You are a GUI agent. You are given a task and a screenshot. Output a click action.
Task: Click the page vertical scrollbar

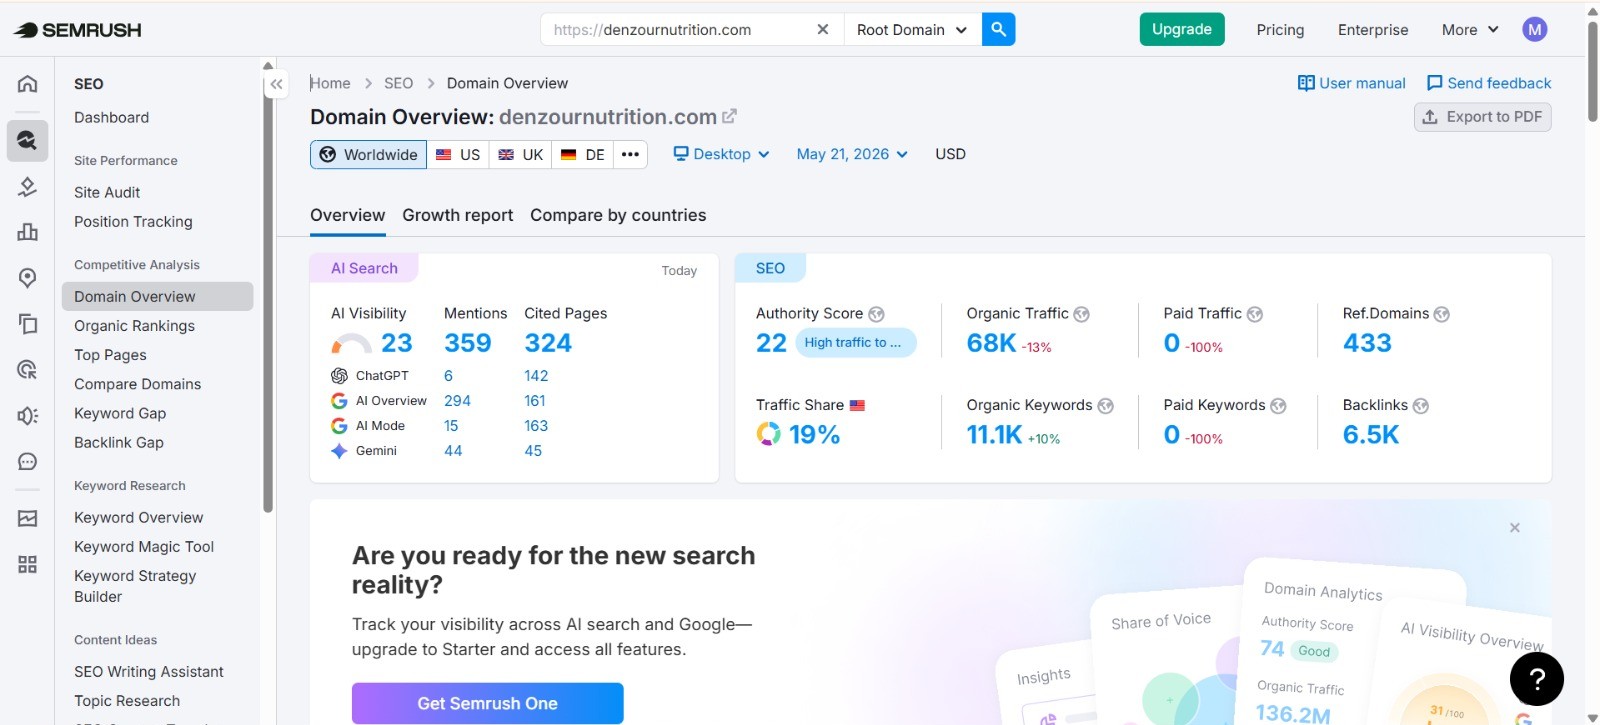1592,70
